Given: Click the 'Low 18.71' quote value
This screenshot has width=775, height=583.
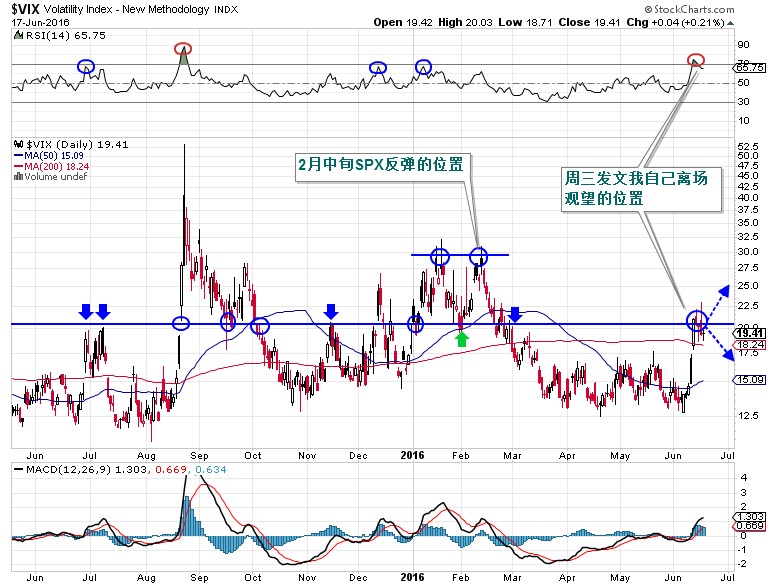Looking at the screenshot, I should [525, 22].
